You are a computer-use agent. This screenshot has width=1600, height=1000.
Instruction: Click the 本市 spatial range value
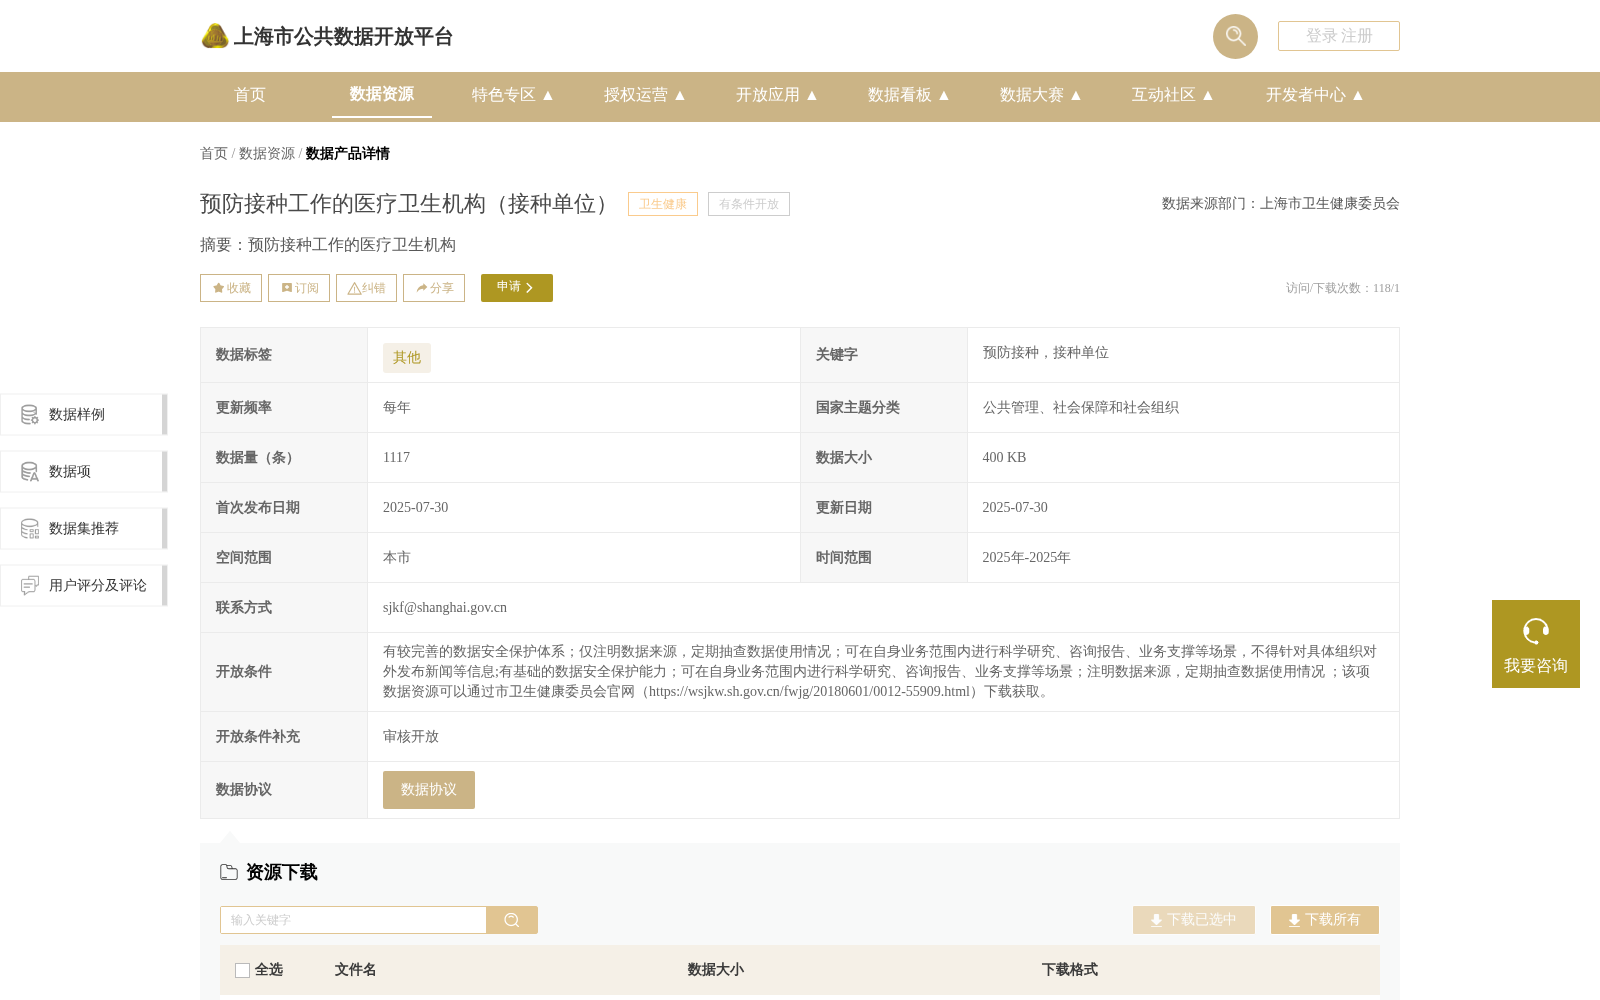[x=397, y=558]
